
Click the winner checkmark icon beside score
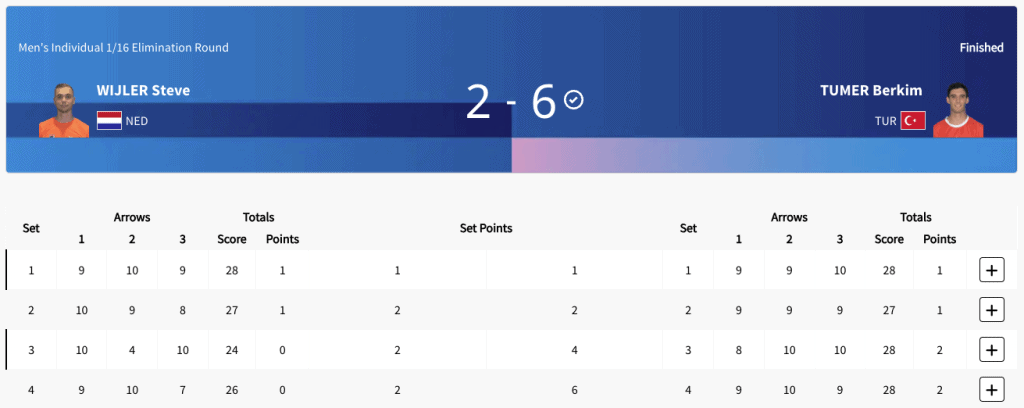tap(573, 100)
